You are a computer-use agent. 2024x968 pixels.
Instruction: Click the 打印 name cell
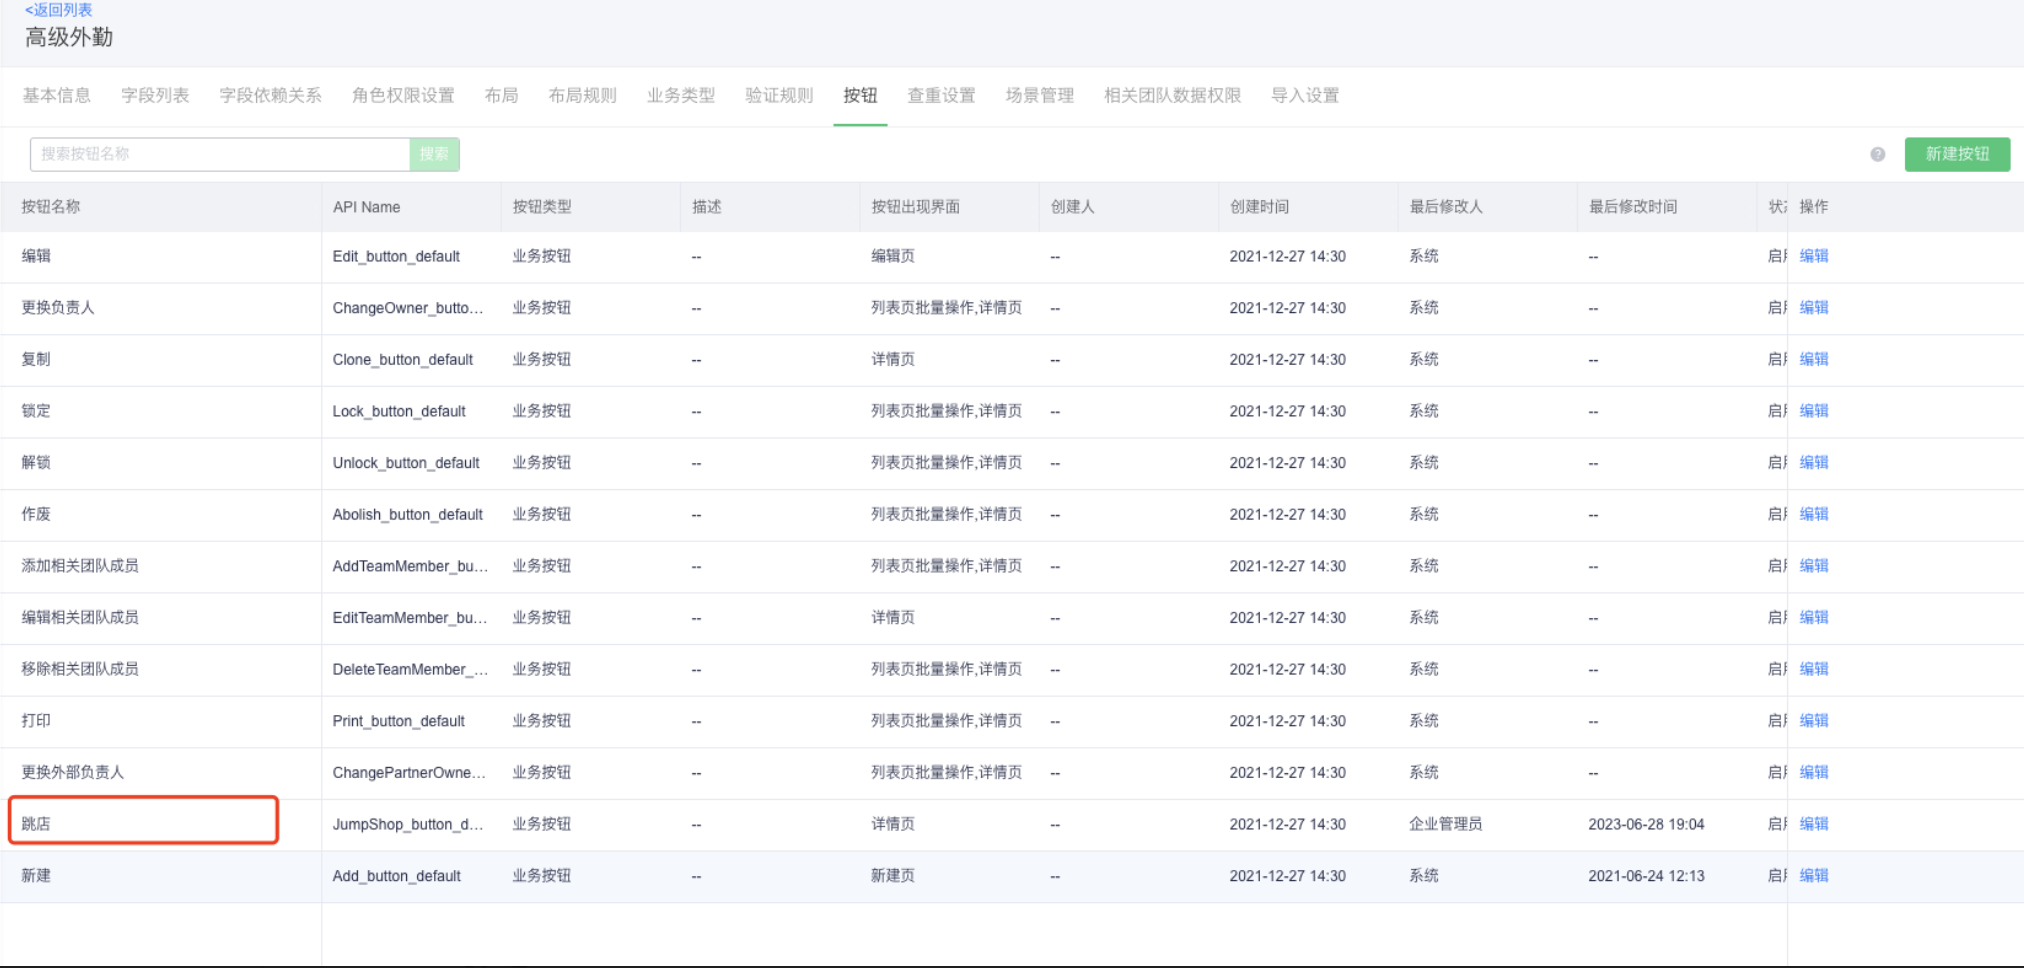click(36, 721)
